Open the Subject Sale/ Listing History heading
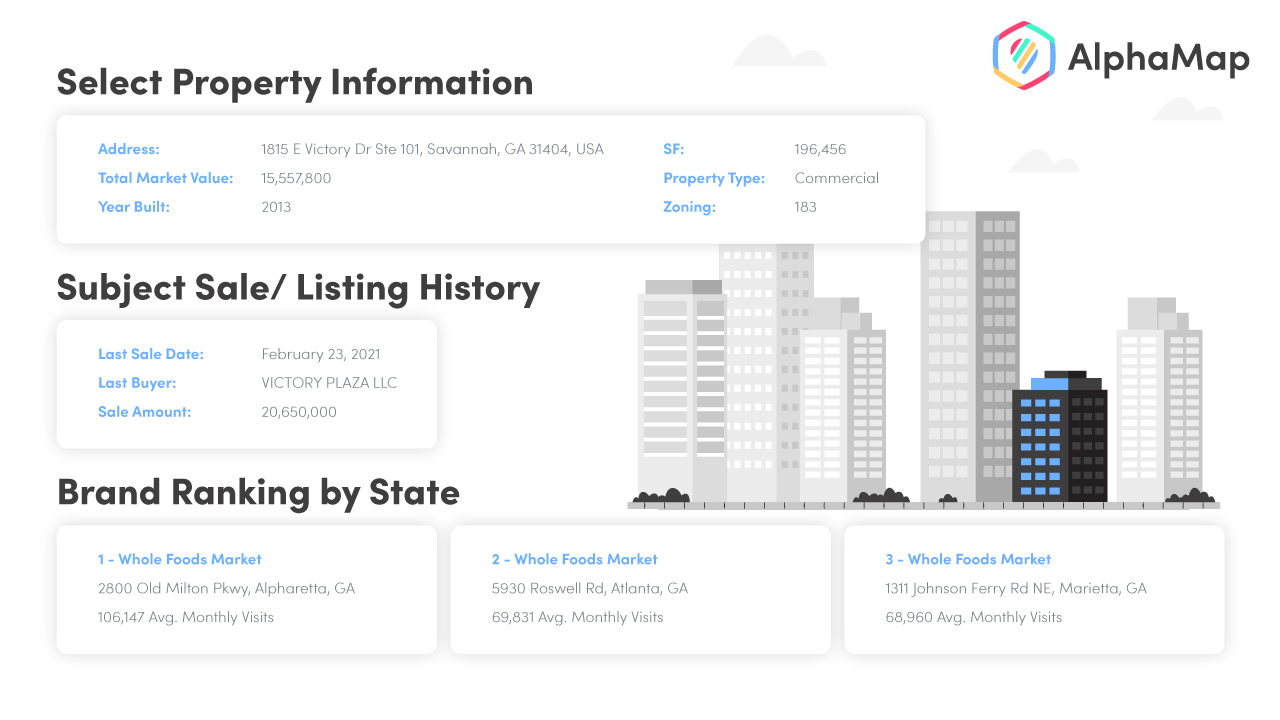The width and height of the screenshot is (1280, 720). tap(298, 287)
